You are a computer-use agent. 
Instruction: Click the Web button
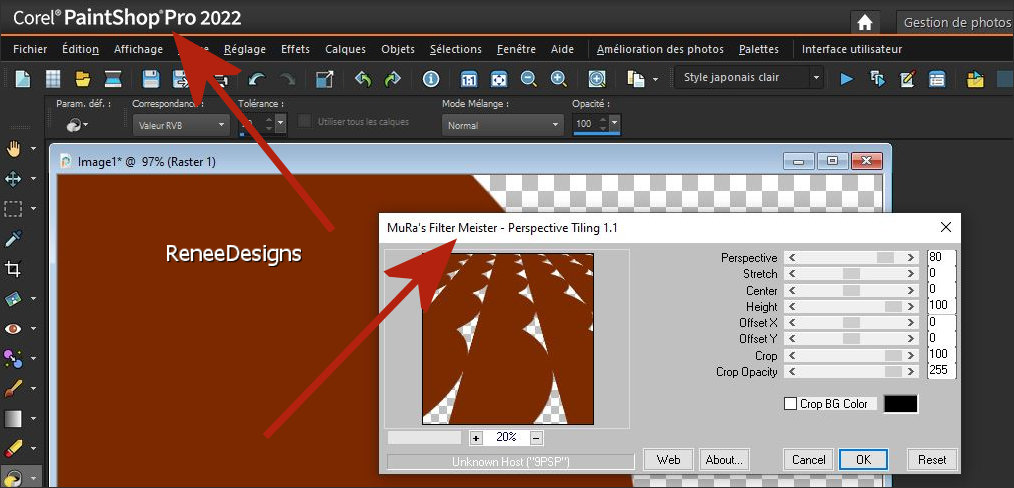[x=668, y=460]
